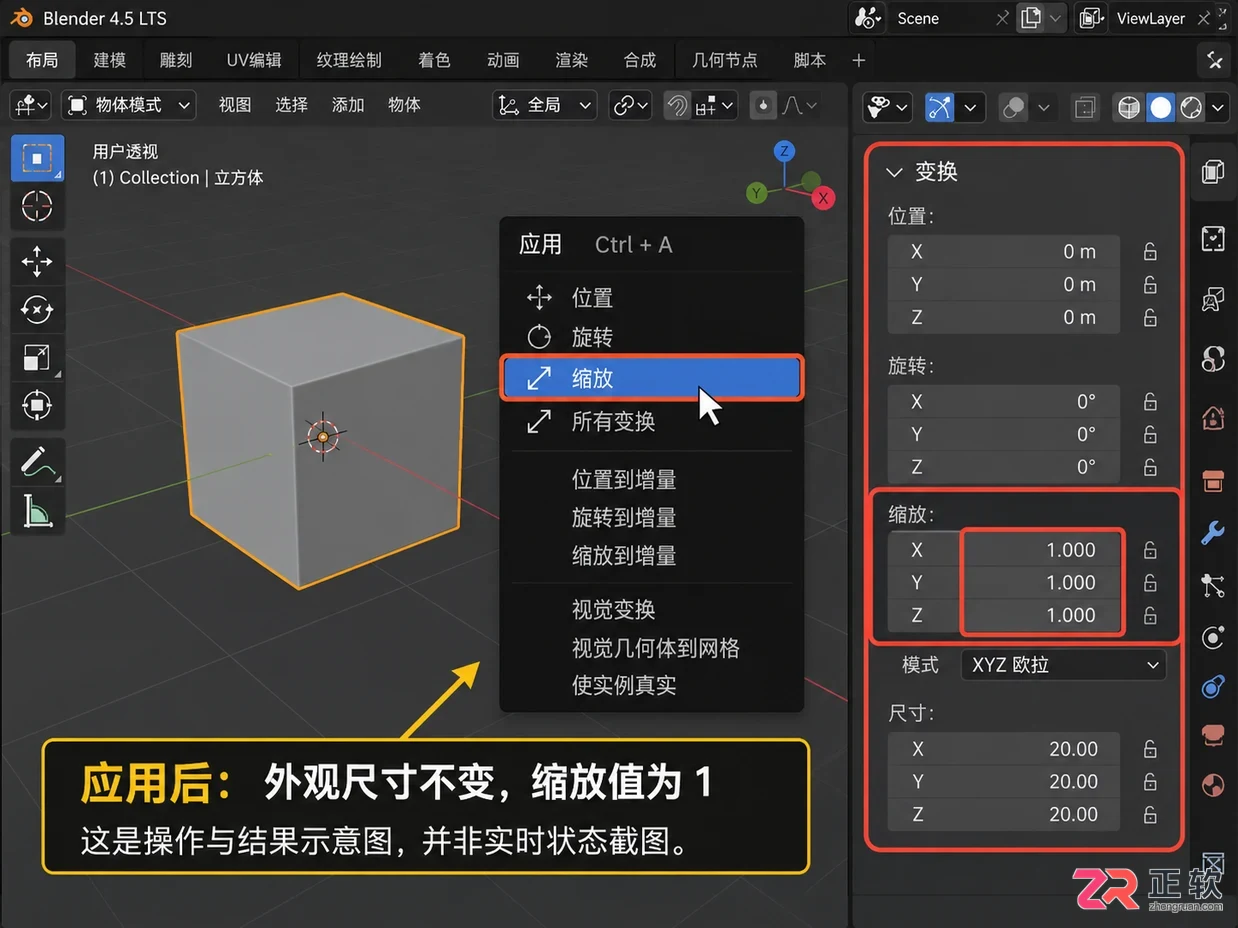1238x928 pixels.
Task: Open the Physics properties tab
Action: (x=1213, y=636)
